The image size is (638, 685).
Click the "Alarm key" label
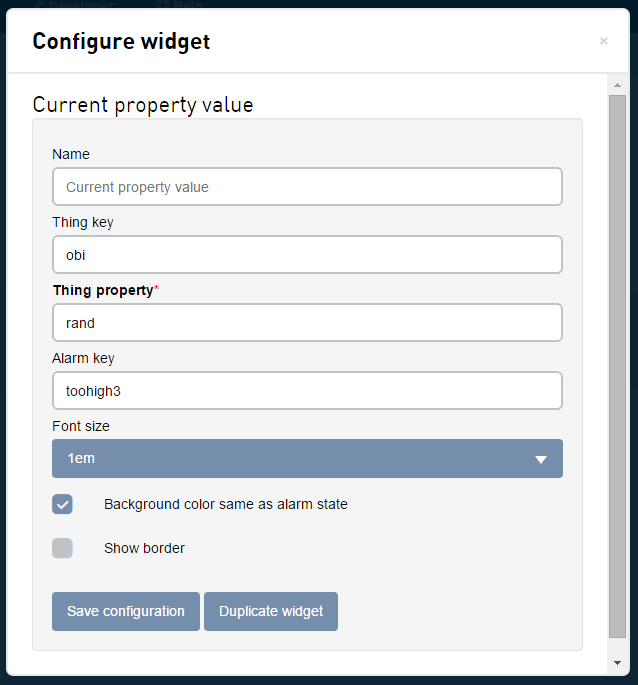[83, 358]
